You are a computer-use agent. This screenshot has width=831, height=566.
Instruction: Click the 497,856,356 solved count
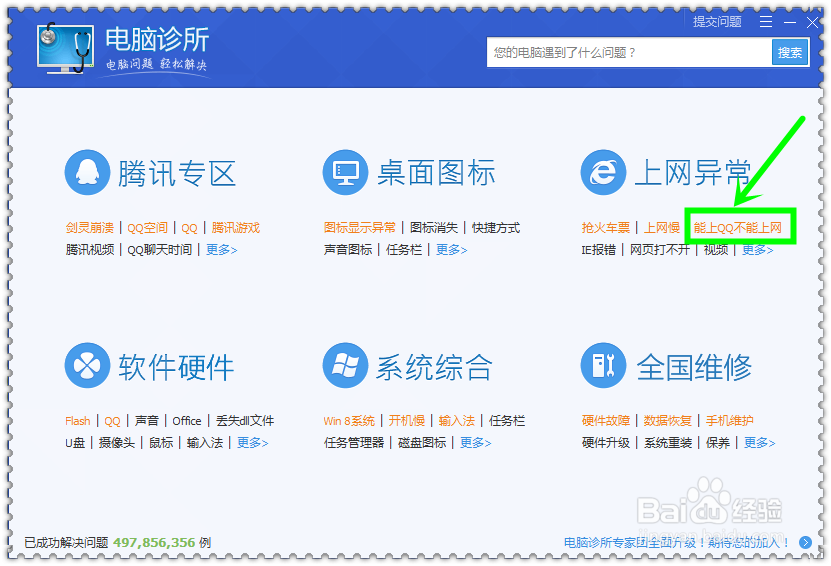(154, 542)
